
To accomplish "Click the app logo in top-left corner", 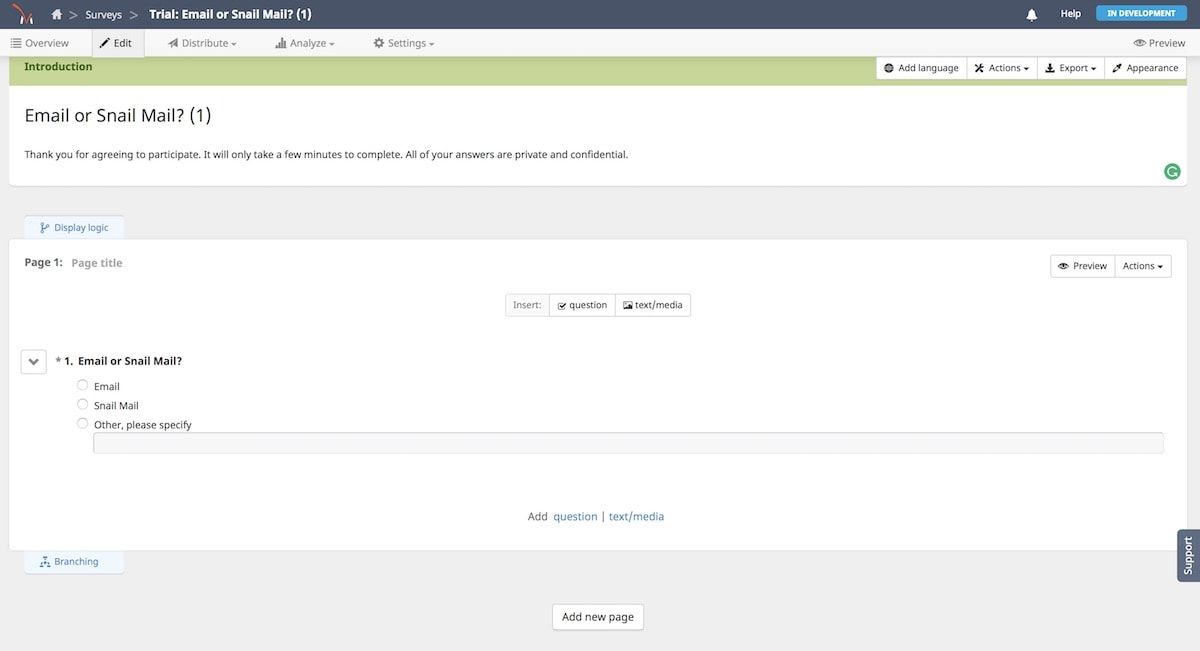I will (22, 14).
